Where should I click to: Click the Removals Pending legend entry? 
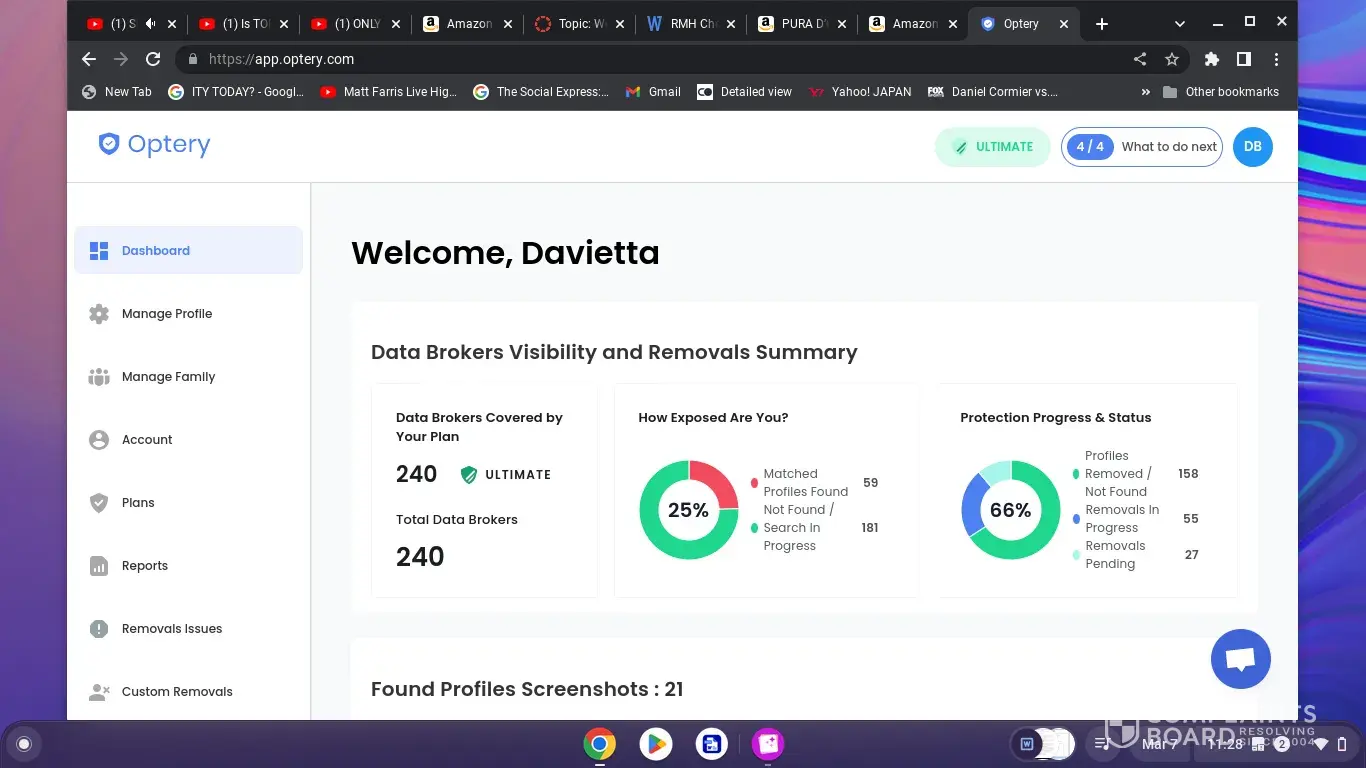(1135, 555)
